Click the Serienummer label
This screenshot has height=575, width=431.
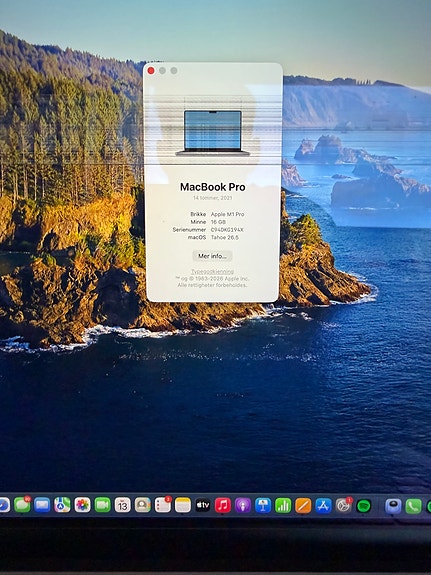(189, 230)
